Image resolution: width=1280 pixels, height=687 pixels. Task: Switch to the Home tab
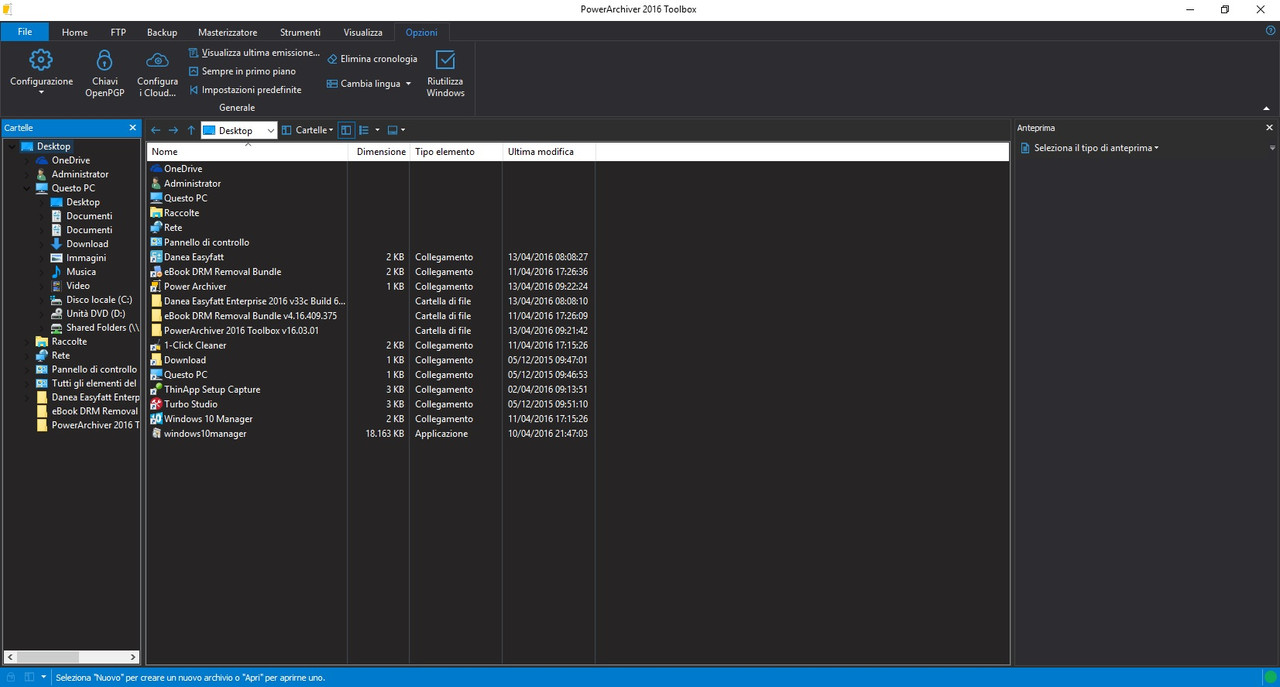pyautogui.click(x=75, y=32)
